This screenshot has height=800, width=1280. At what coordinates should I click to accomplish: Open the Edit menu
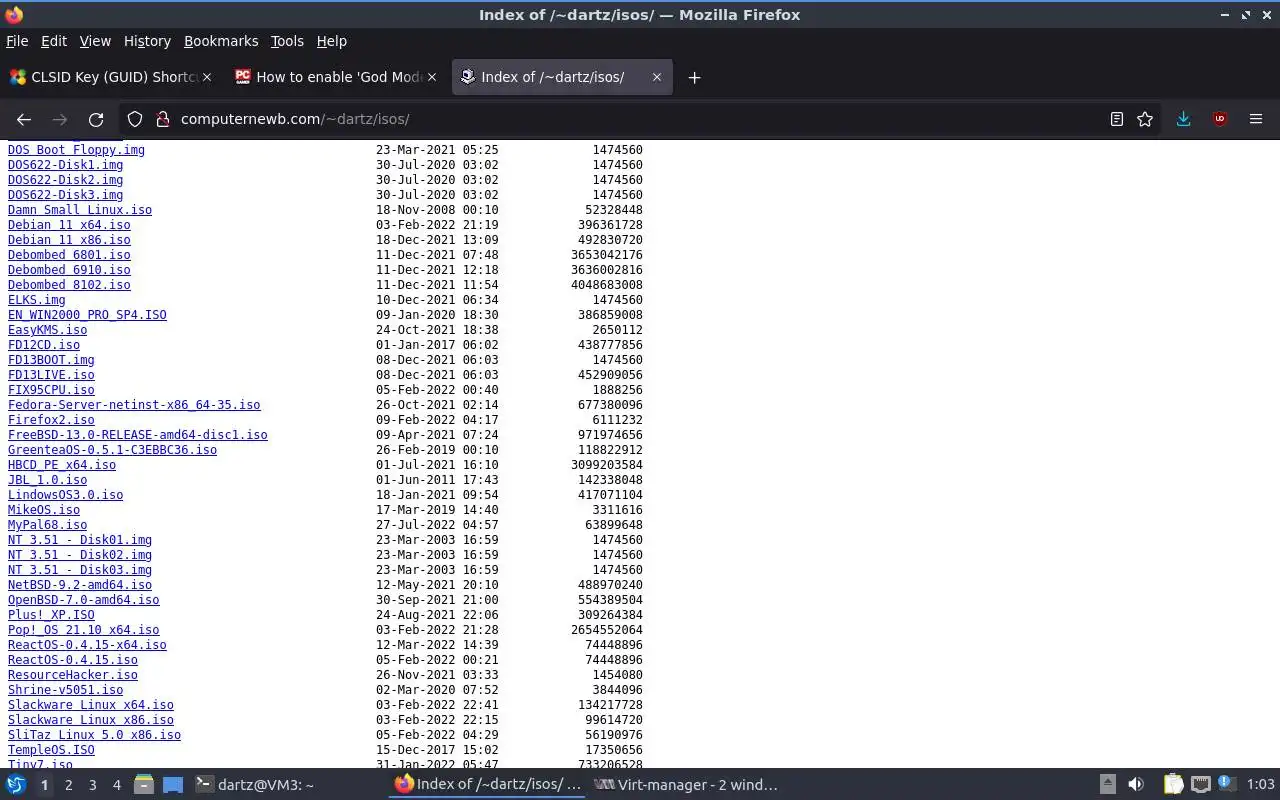[54, 41]
